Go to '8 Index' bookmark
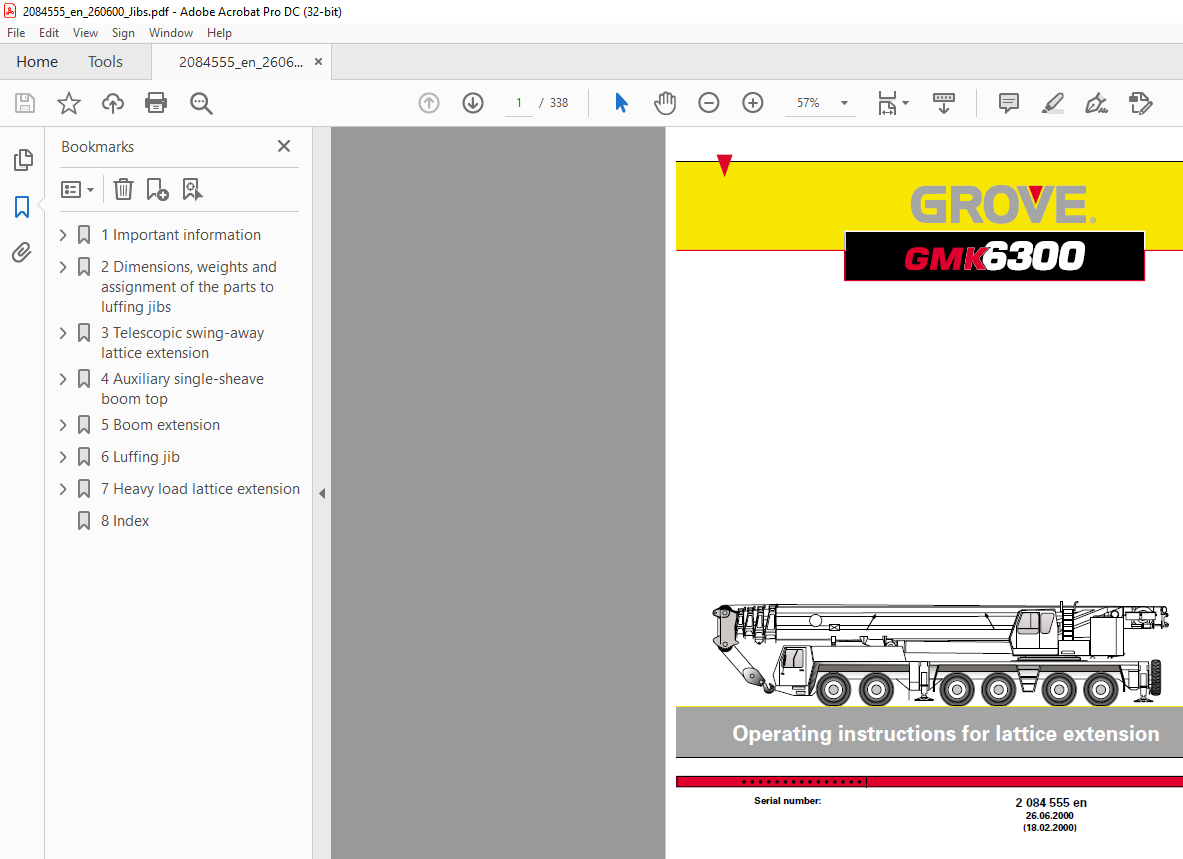The height and width of the screenshot is (859, 1183). (x=125, y=521)
